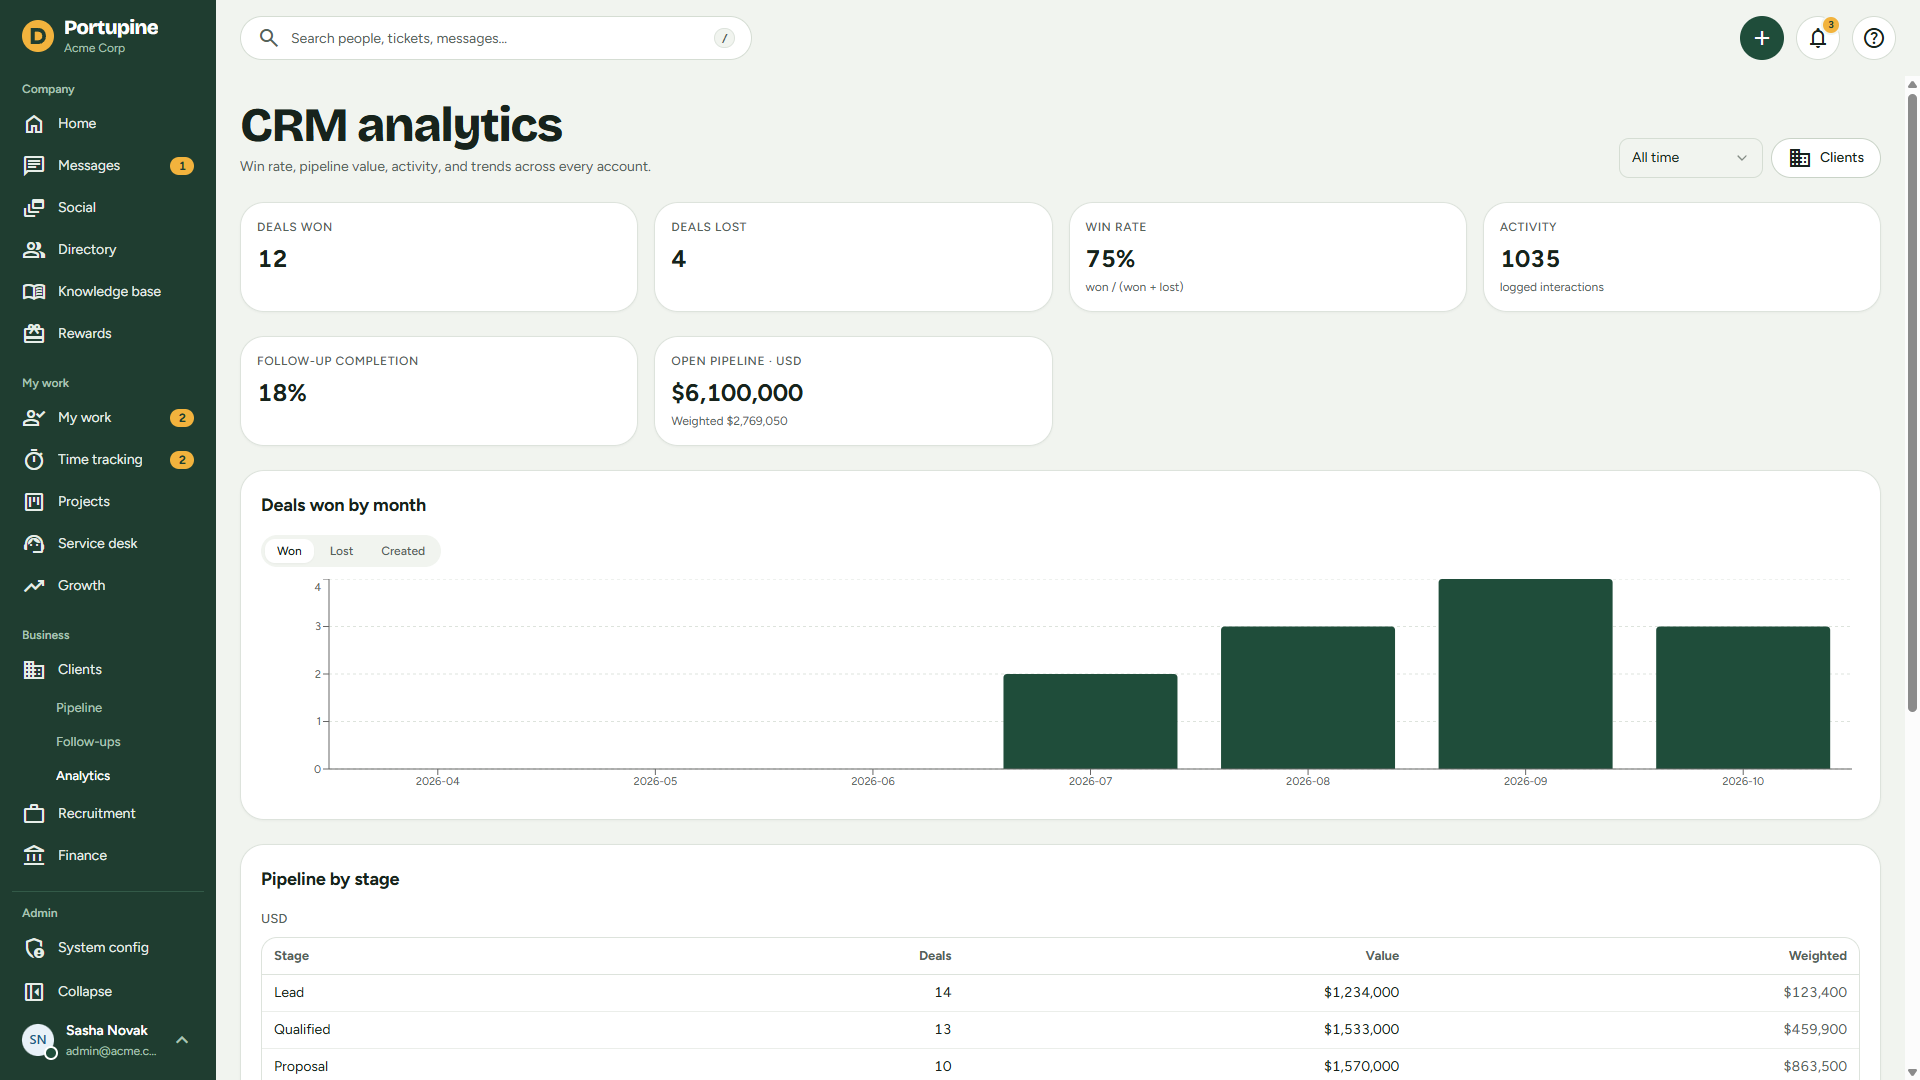Click the $6,100,000 open pipeline value
The image size is (1920, 1080).
coord(737,393)
